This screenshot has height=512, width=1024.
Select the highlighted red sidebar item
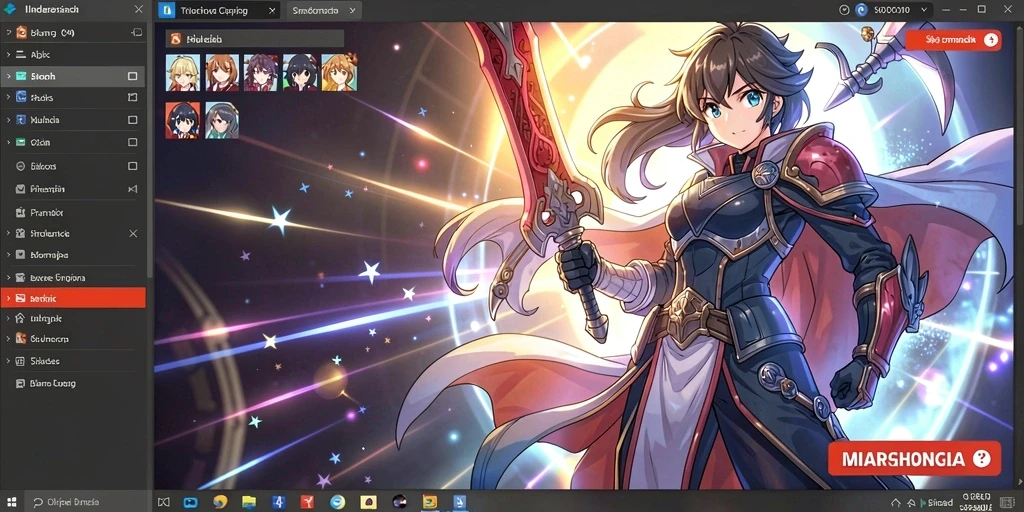[x=73, y=298]
